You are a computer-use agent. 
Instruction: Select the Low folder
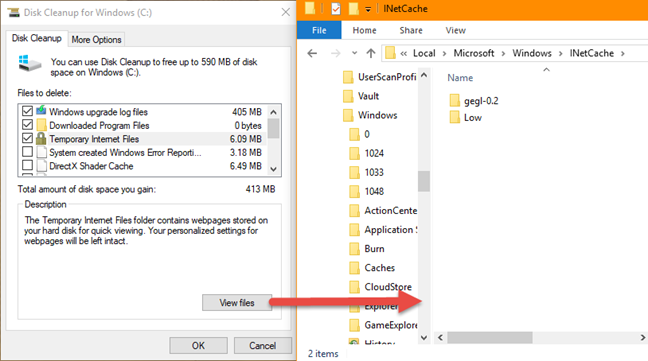465,118
